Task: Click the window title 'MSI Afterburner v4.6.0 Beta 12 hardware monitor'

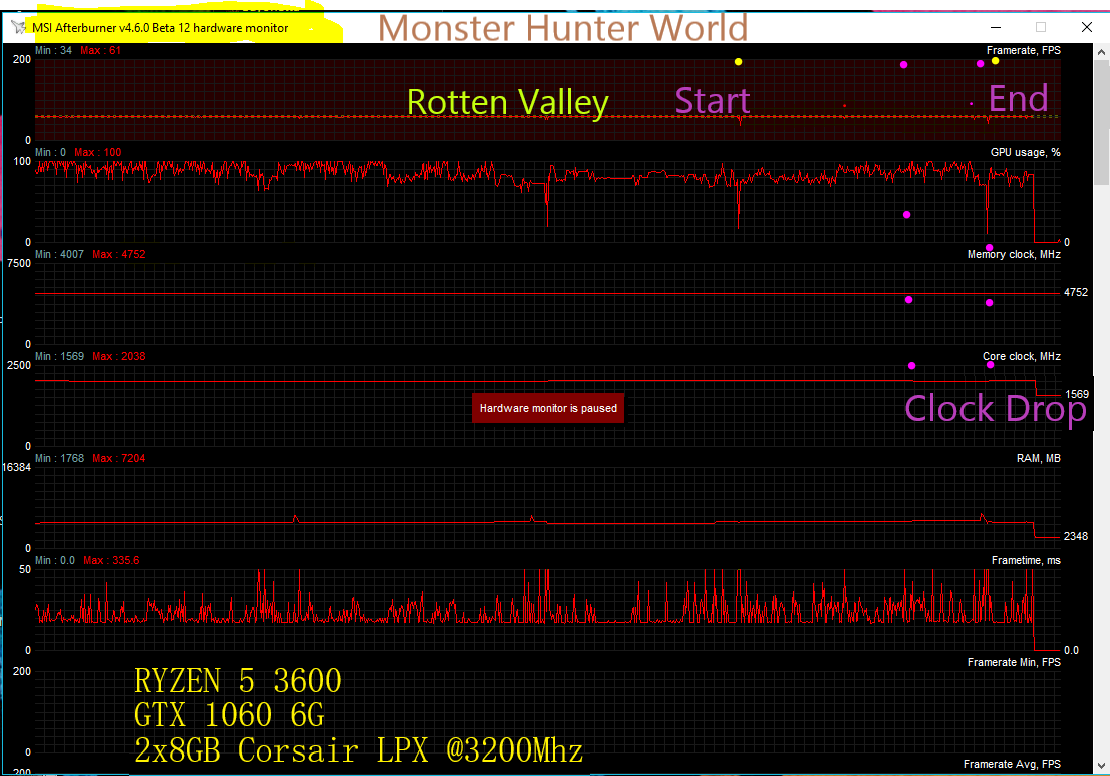Action: tap(160, 28)
